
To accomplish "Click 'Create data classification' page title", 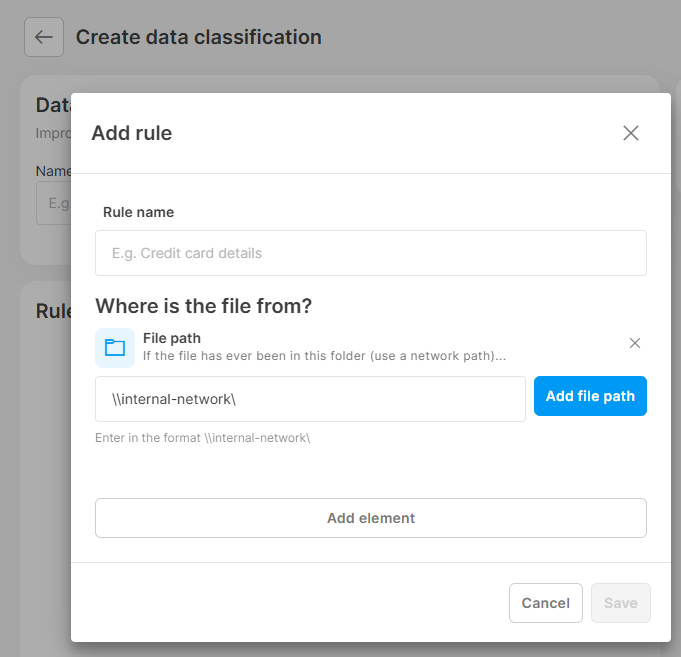I will pos(199,37).
